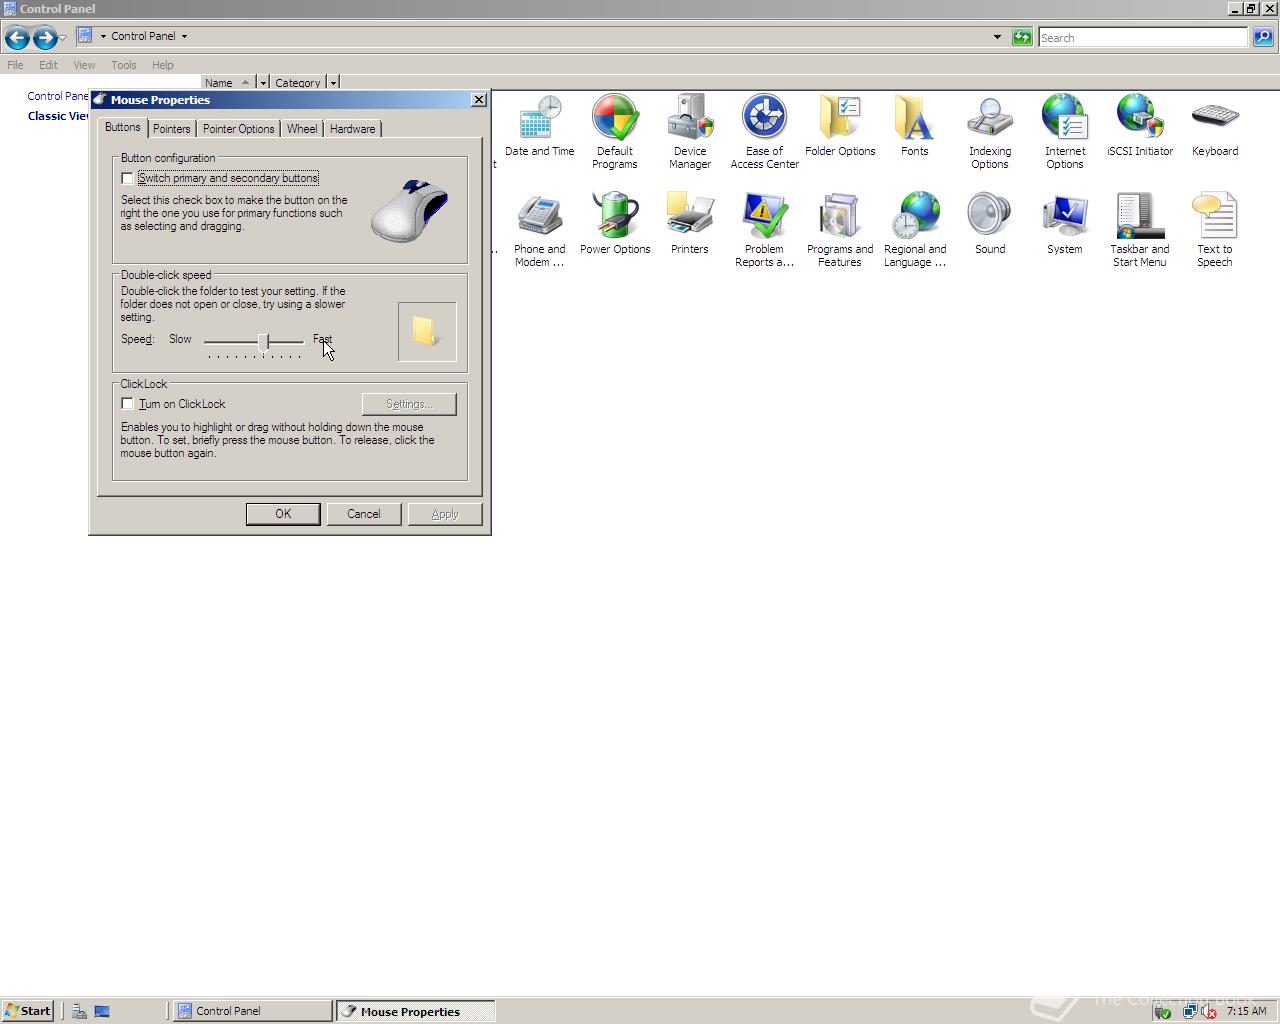The height and width of the screenshot is (1024, 1280).
Task: Open Text to Speech icon
Action: pos(1215,230)
